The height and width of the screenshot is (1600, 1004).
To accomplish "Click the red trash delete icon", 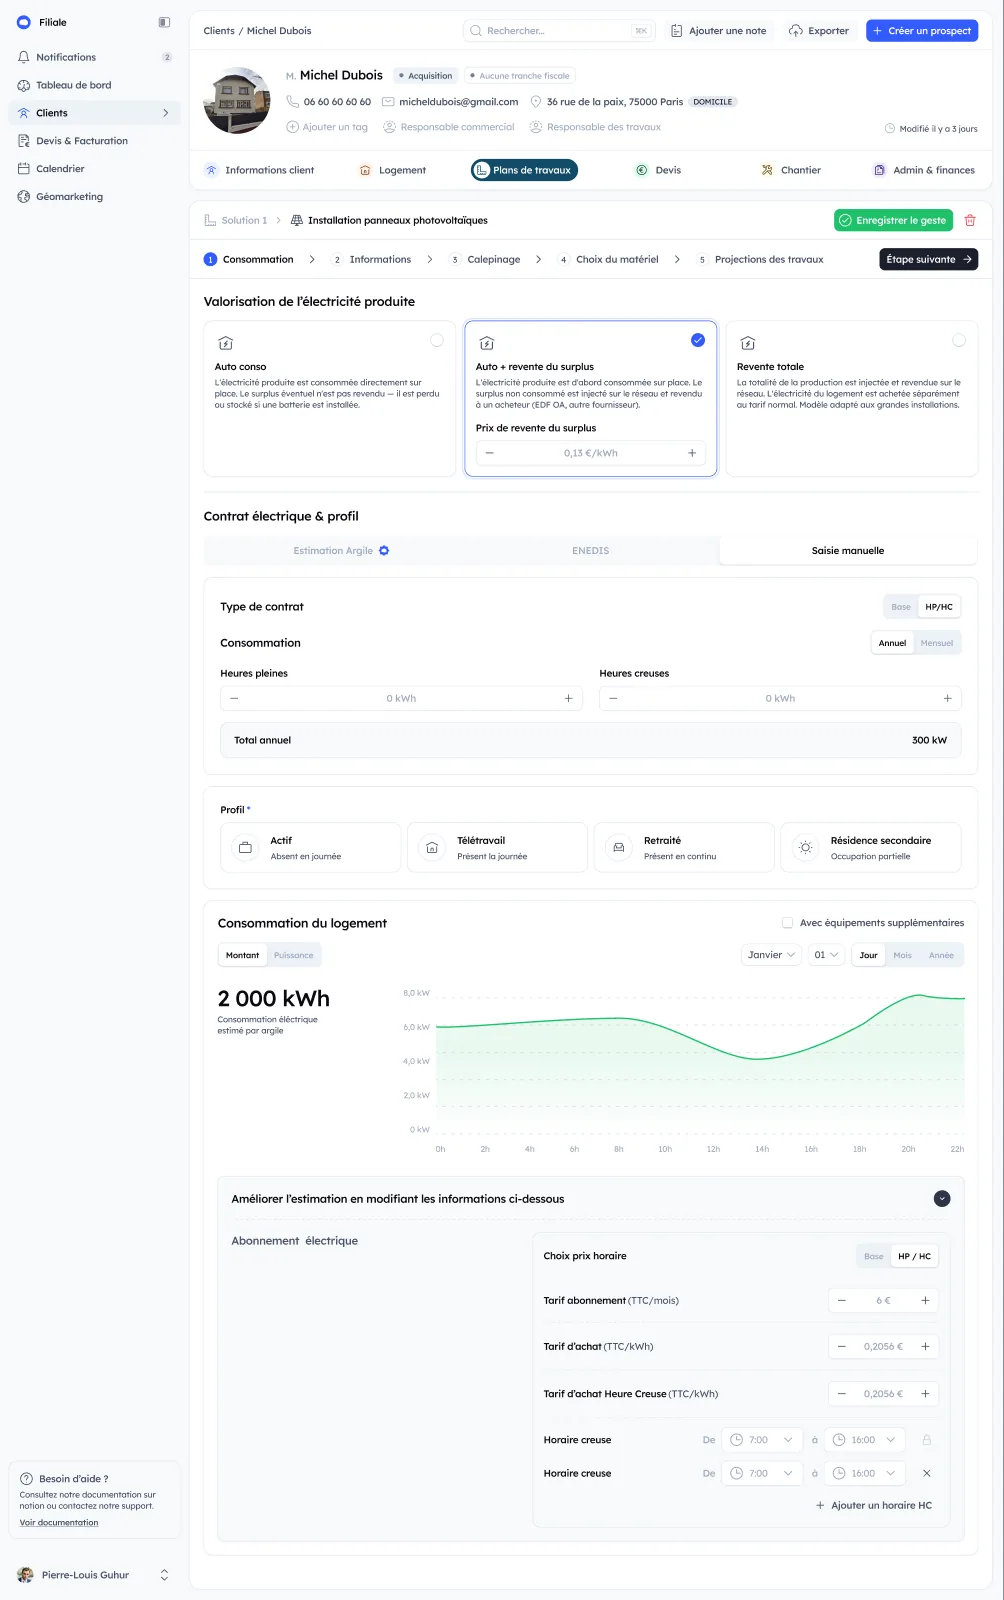I will (969, 220).
